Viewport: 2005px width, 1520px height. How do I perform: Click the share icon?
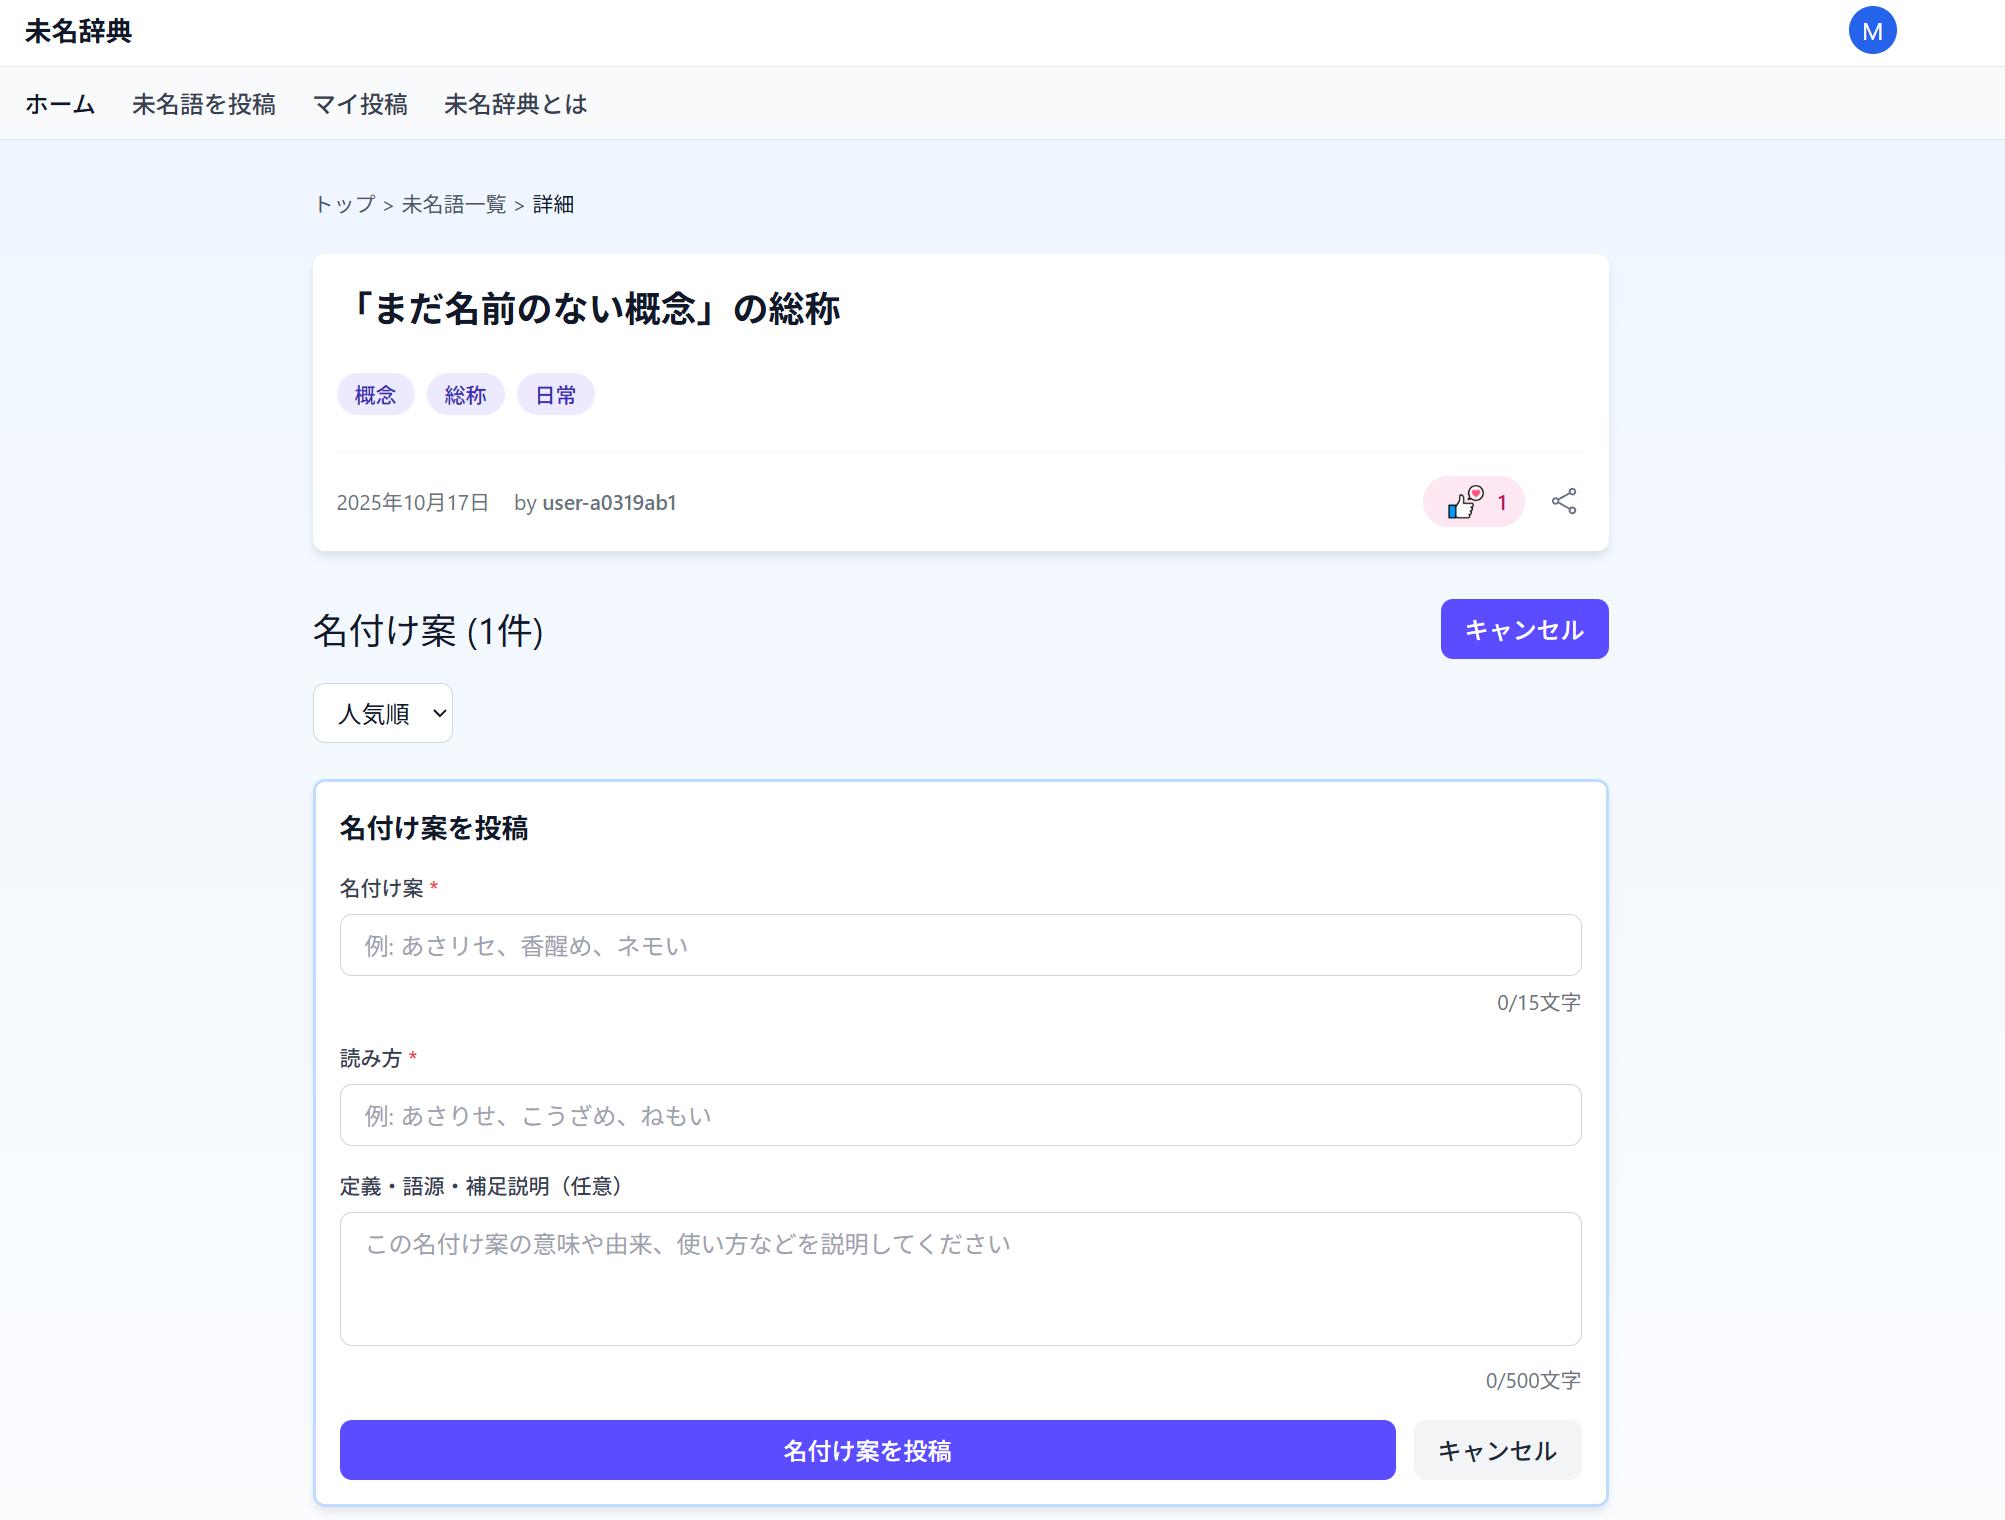(x=1564, y=502)
